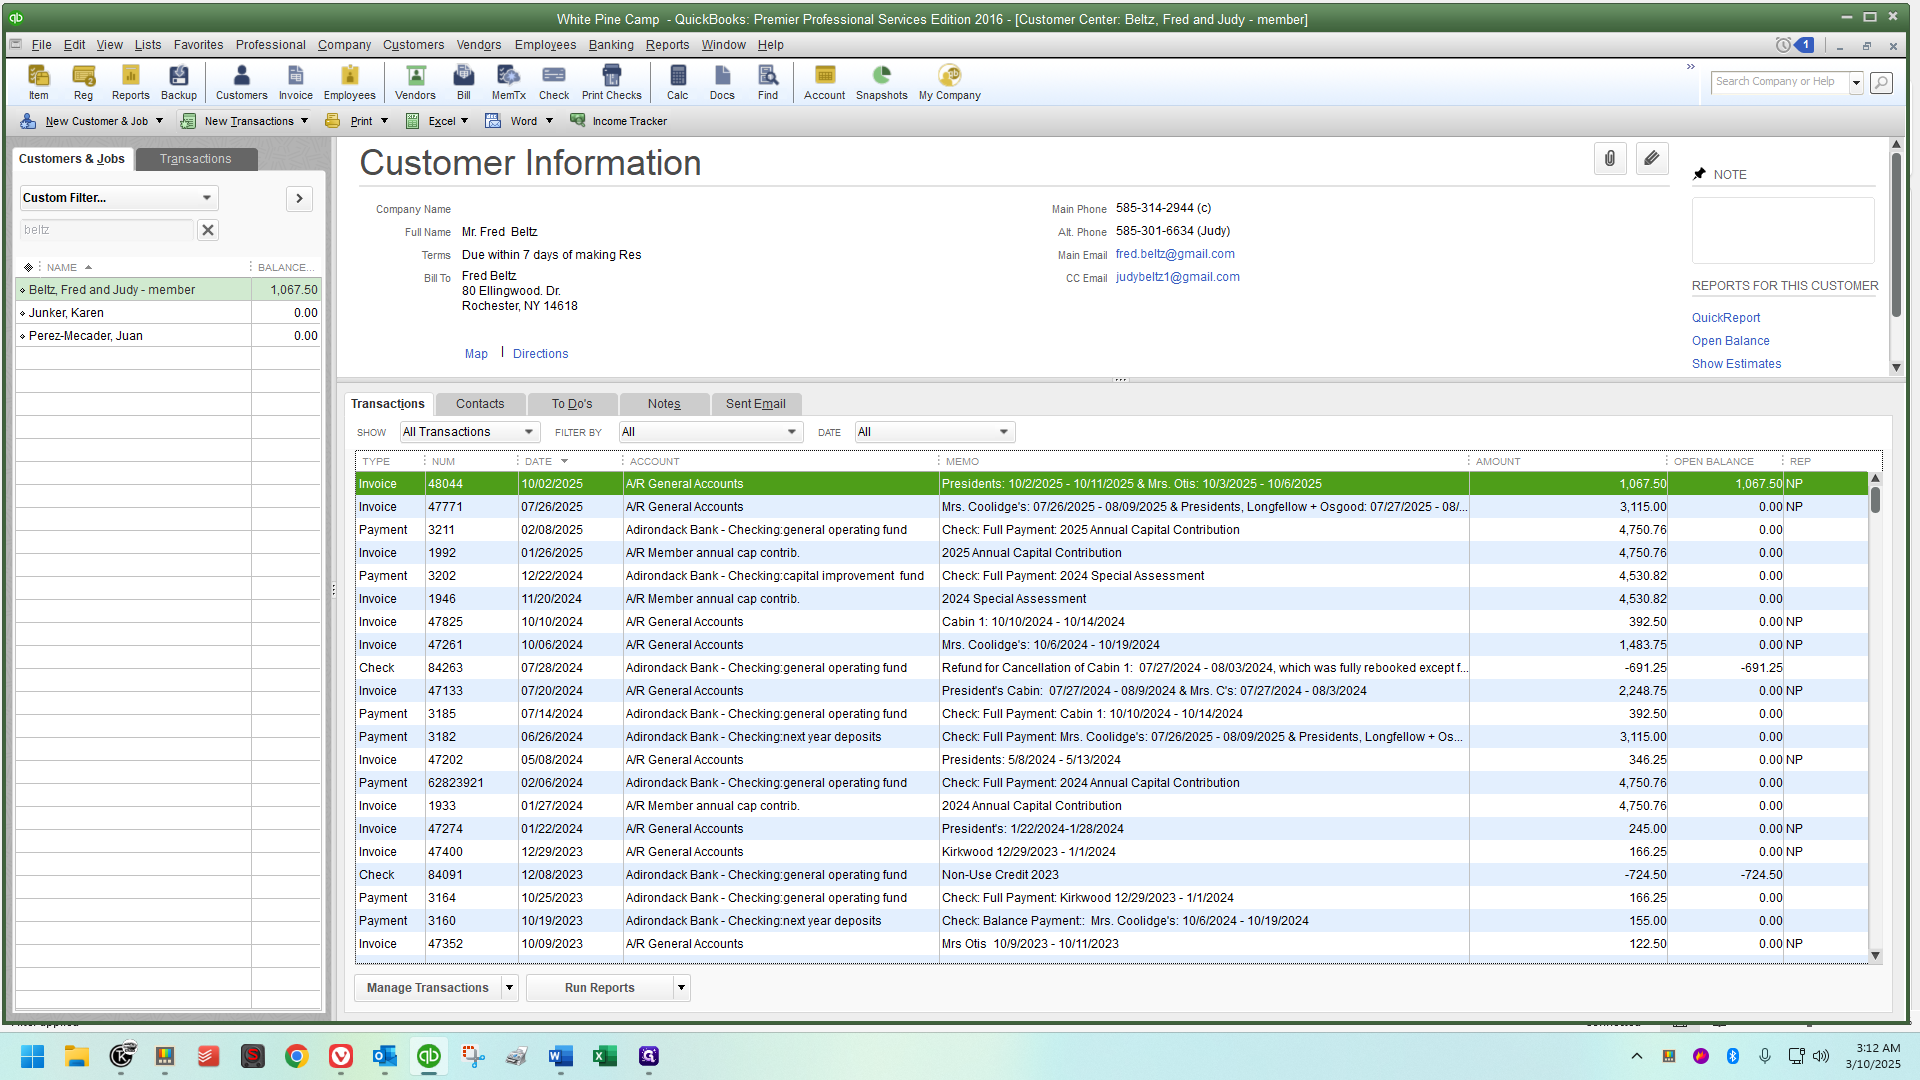Open Excel from the Windows taskbar
The image size is (1920, 1080).
[x=604, y=1056]
